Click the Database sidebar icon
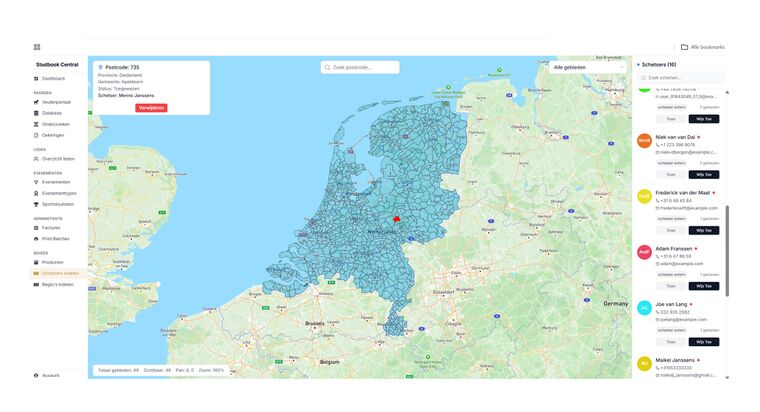 (x=36, y=113)
